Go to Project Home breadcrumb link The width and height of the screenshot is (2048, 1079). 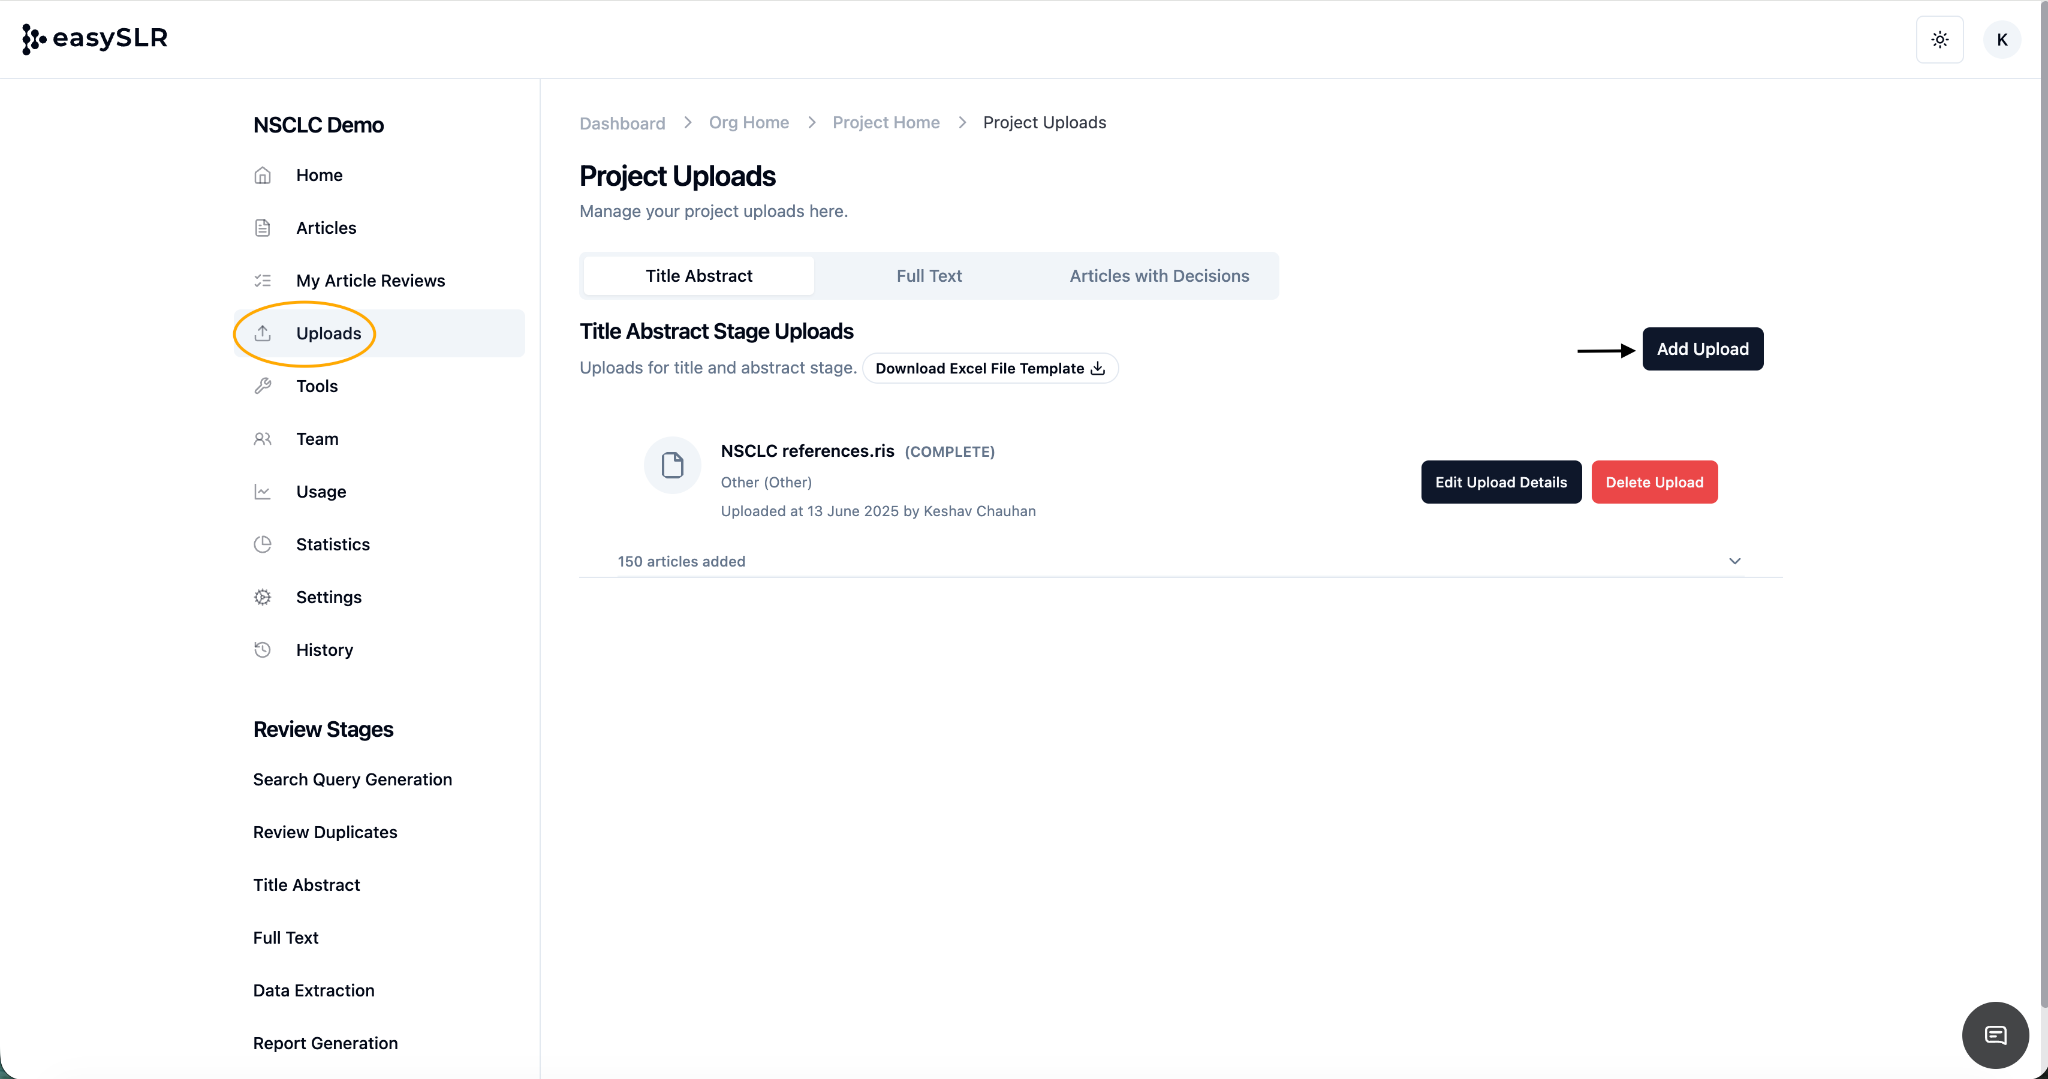click(x=885, y=122)
